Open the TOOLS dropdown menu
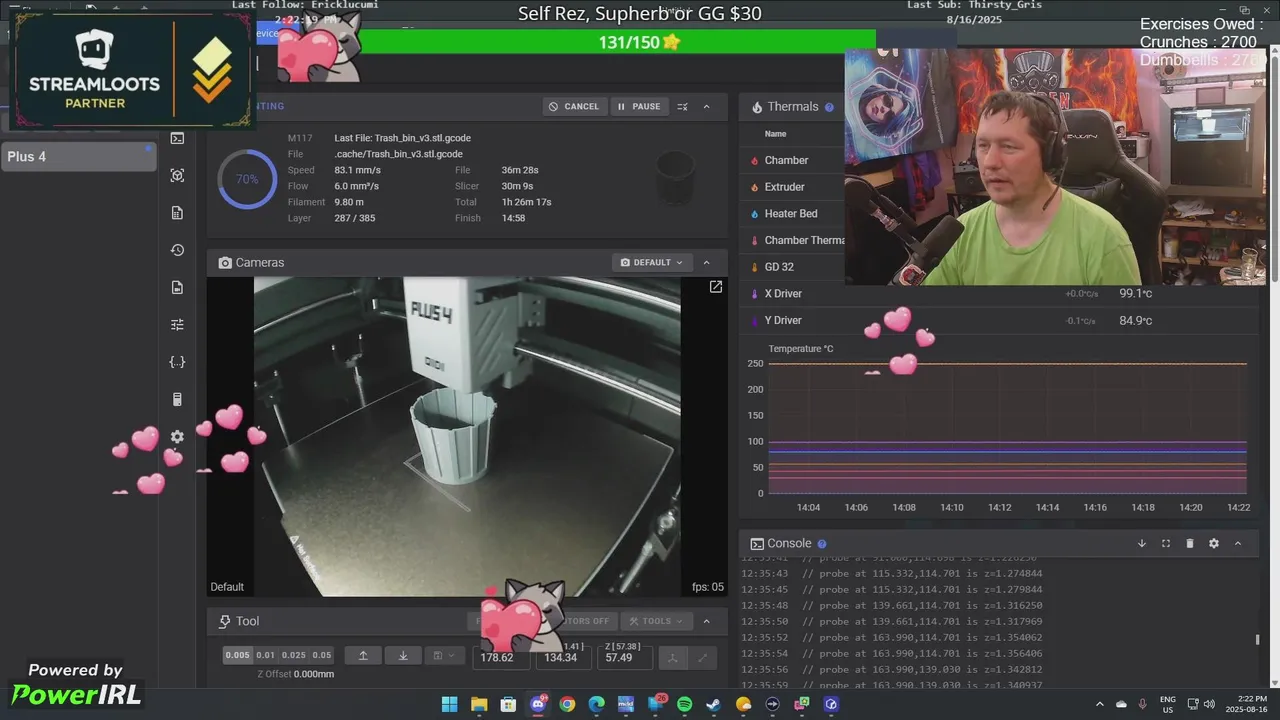Image resolution: width=1280 pixels, height=720 pixels. point(656,621)
